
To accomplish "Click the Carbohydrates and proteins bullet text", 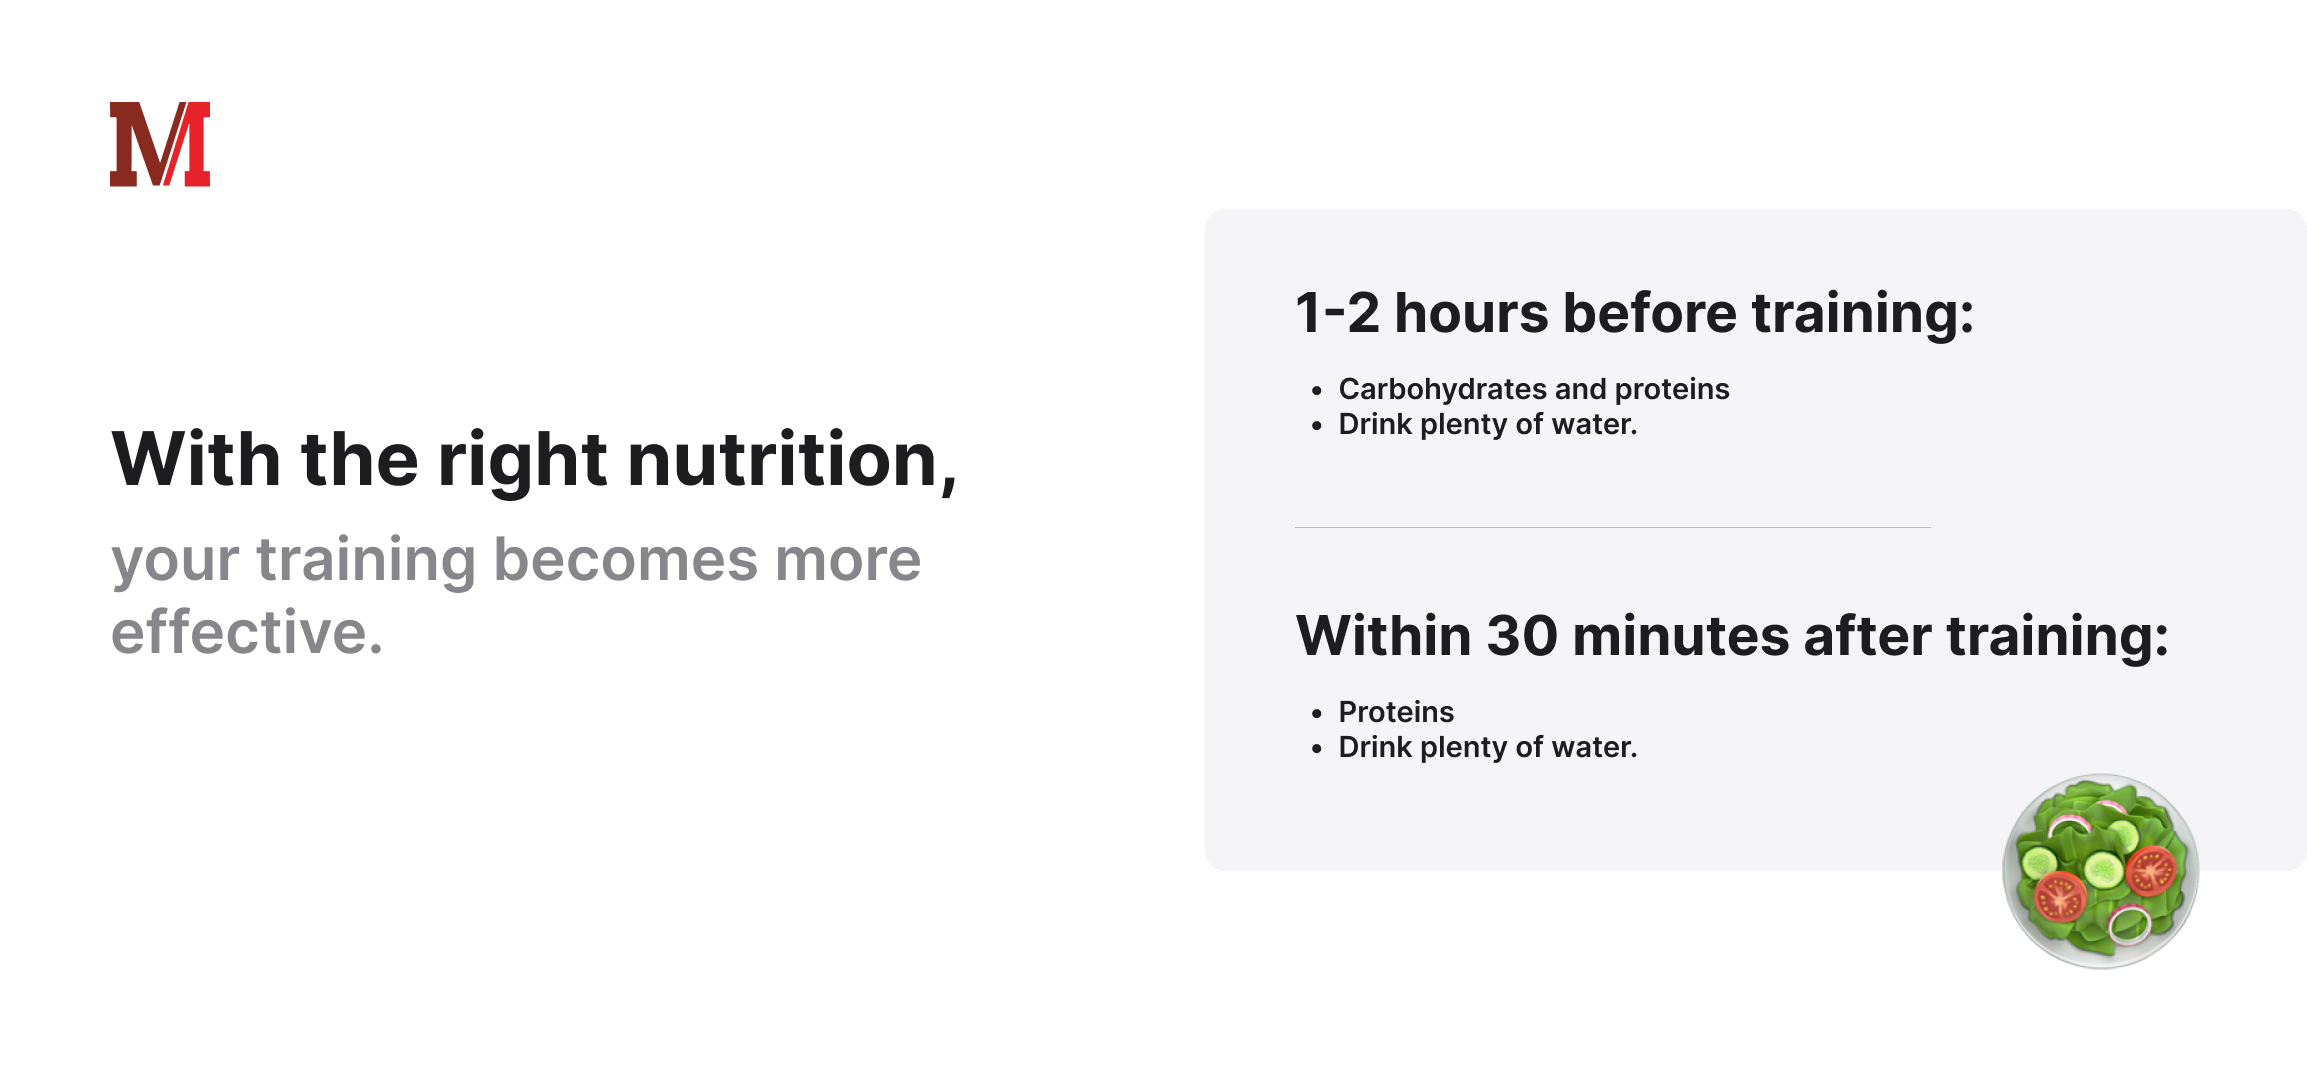I will [1534, 389].
